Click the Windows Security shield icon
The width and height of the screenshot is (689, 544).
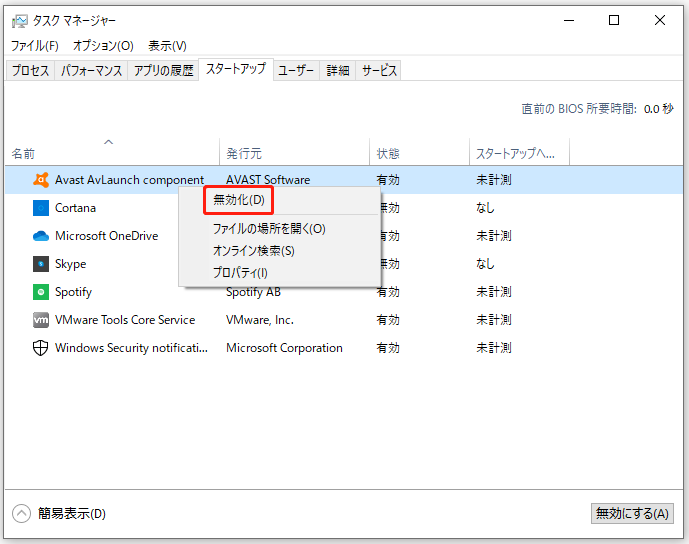click(41, 348)
